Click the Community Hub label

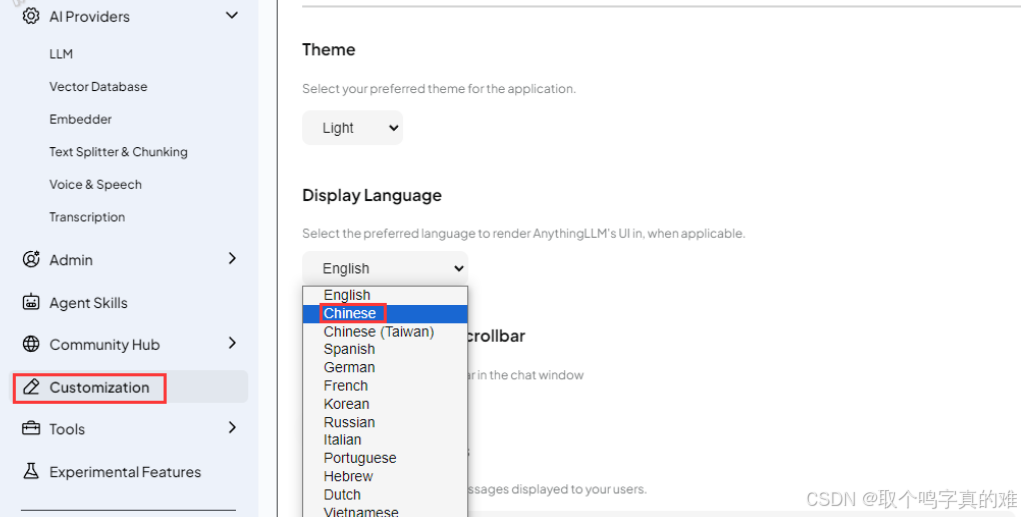pyautogui.click(x=104, y=344)
